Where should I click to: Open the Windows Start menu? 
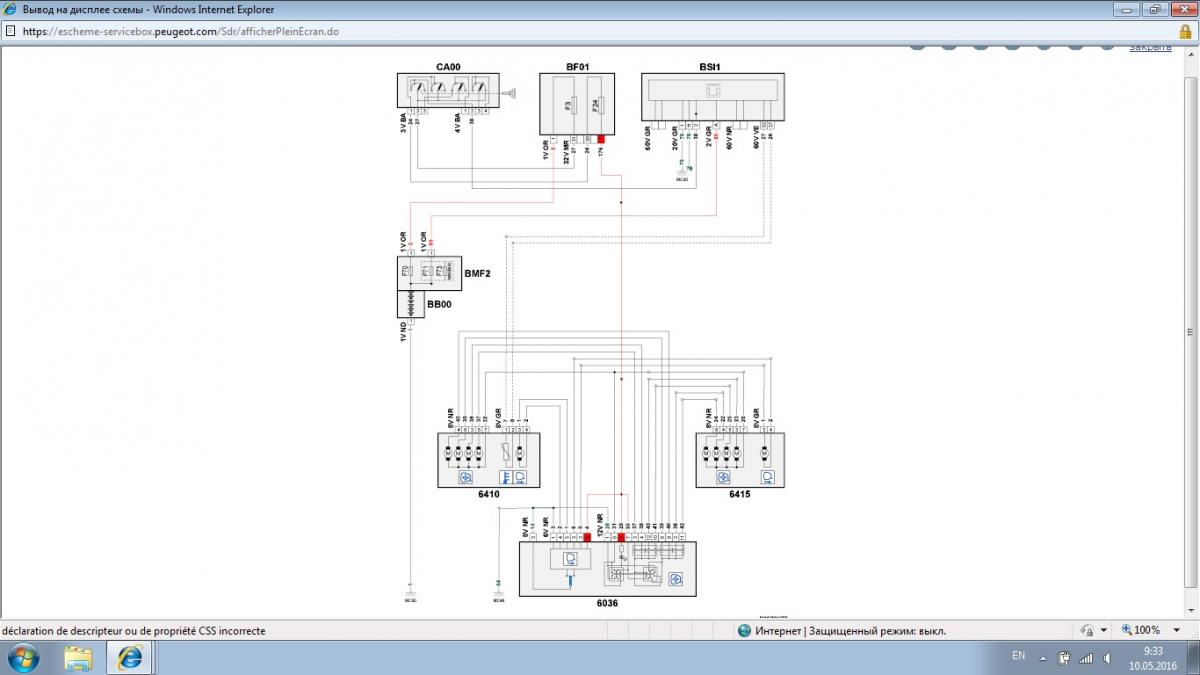[23, 657]
